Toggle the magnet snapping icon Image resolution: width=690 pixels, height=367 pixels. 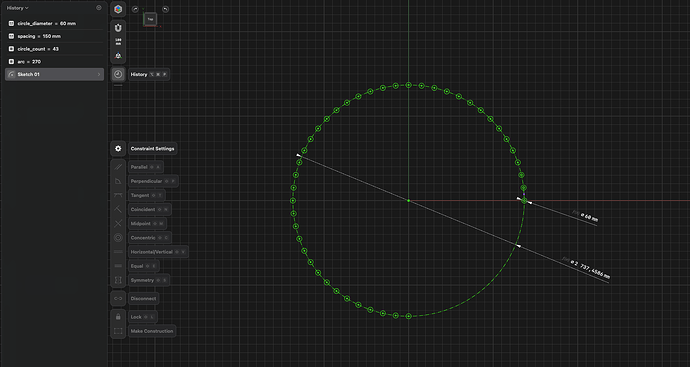(118, 28)
